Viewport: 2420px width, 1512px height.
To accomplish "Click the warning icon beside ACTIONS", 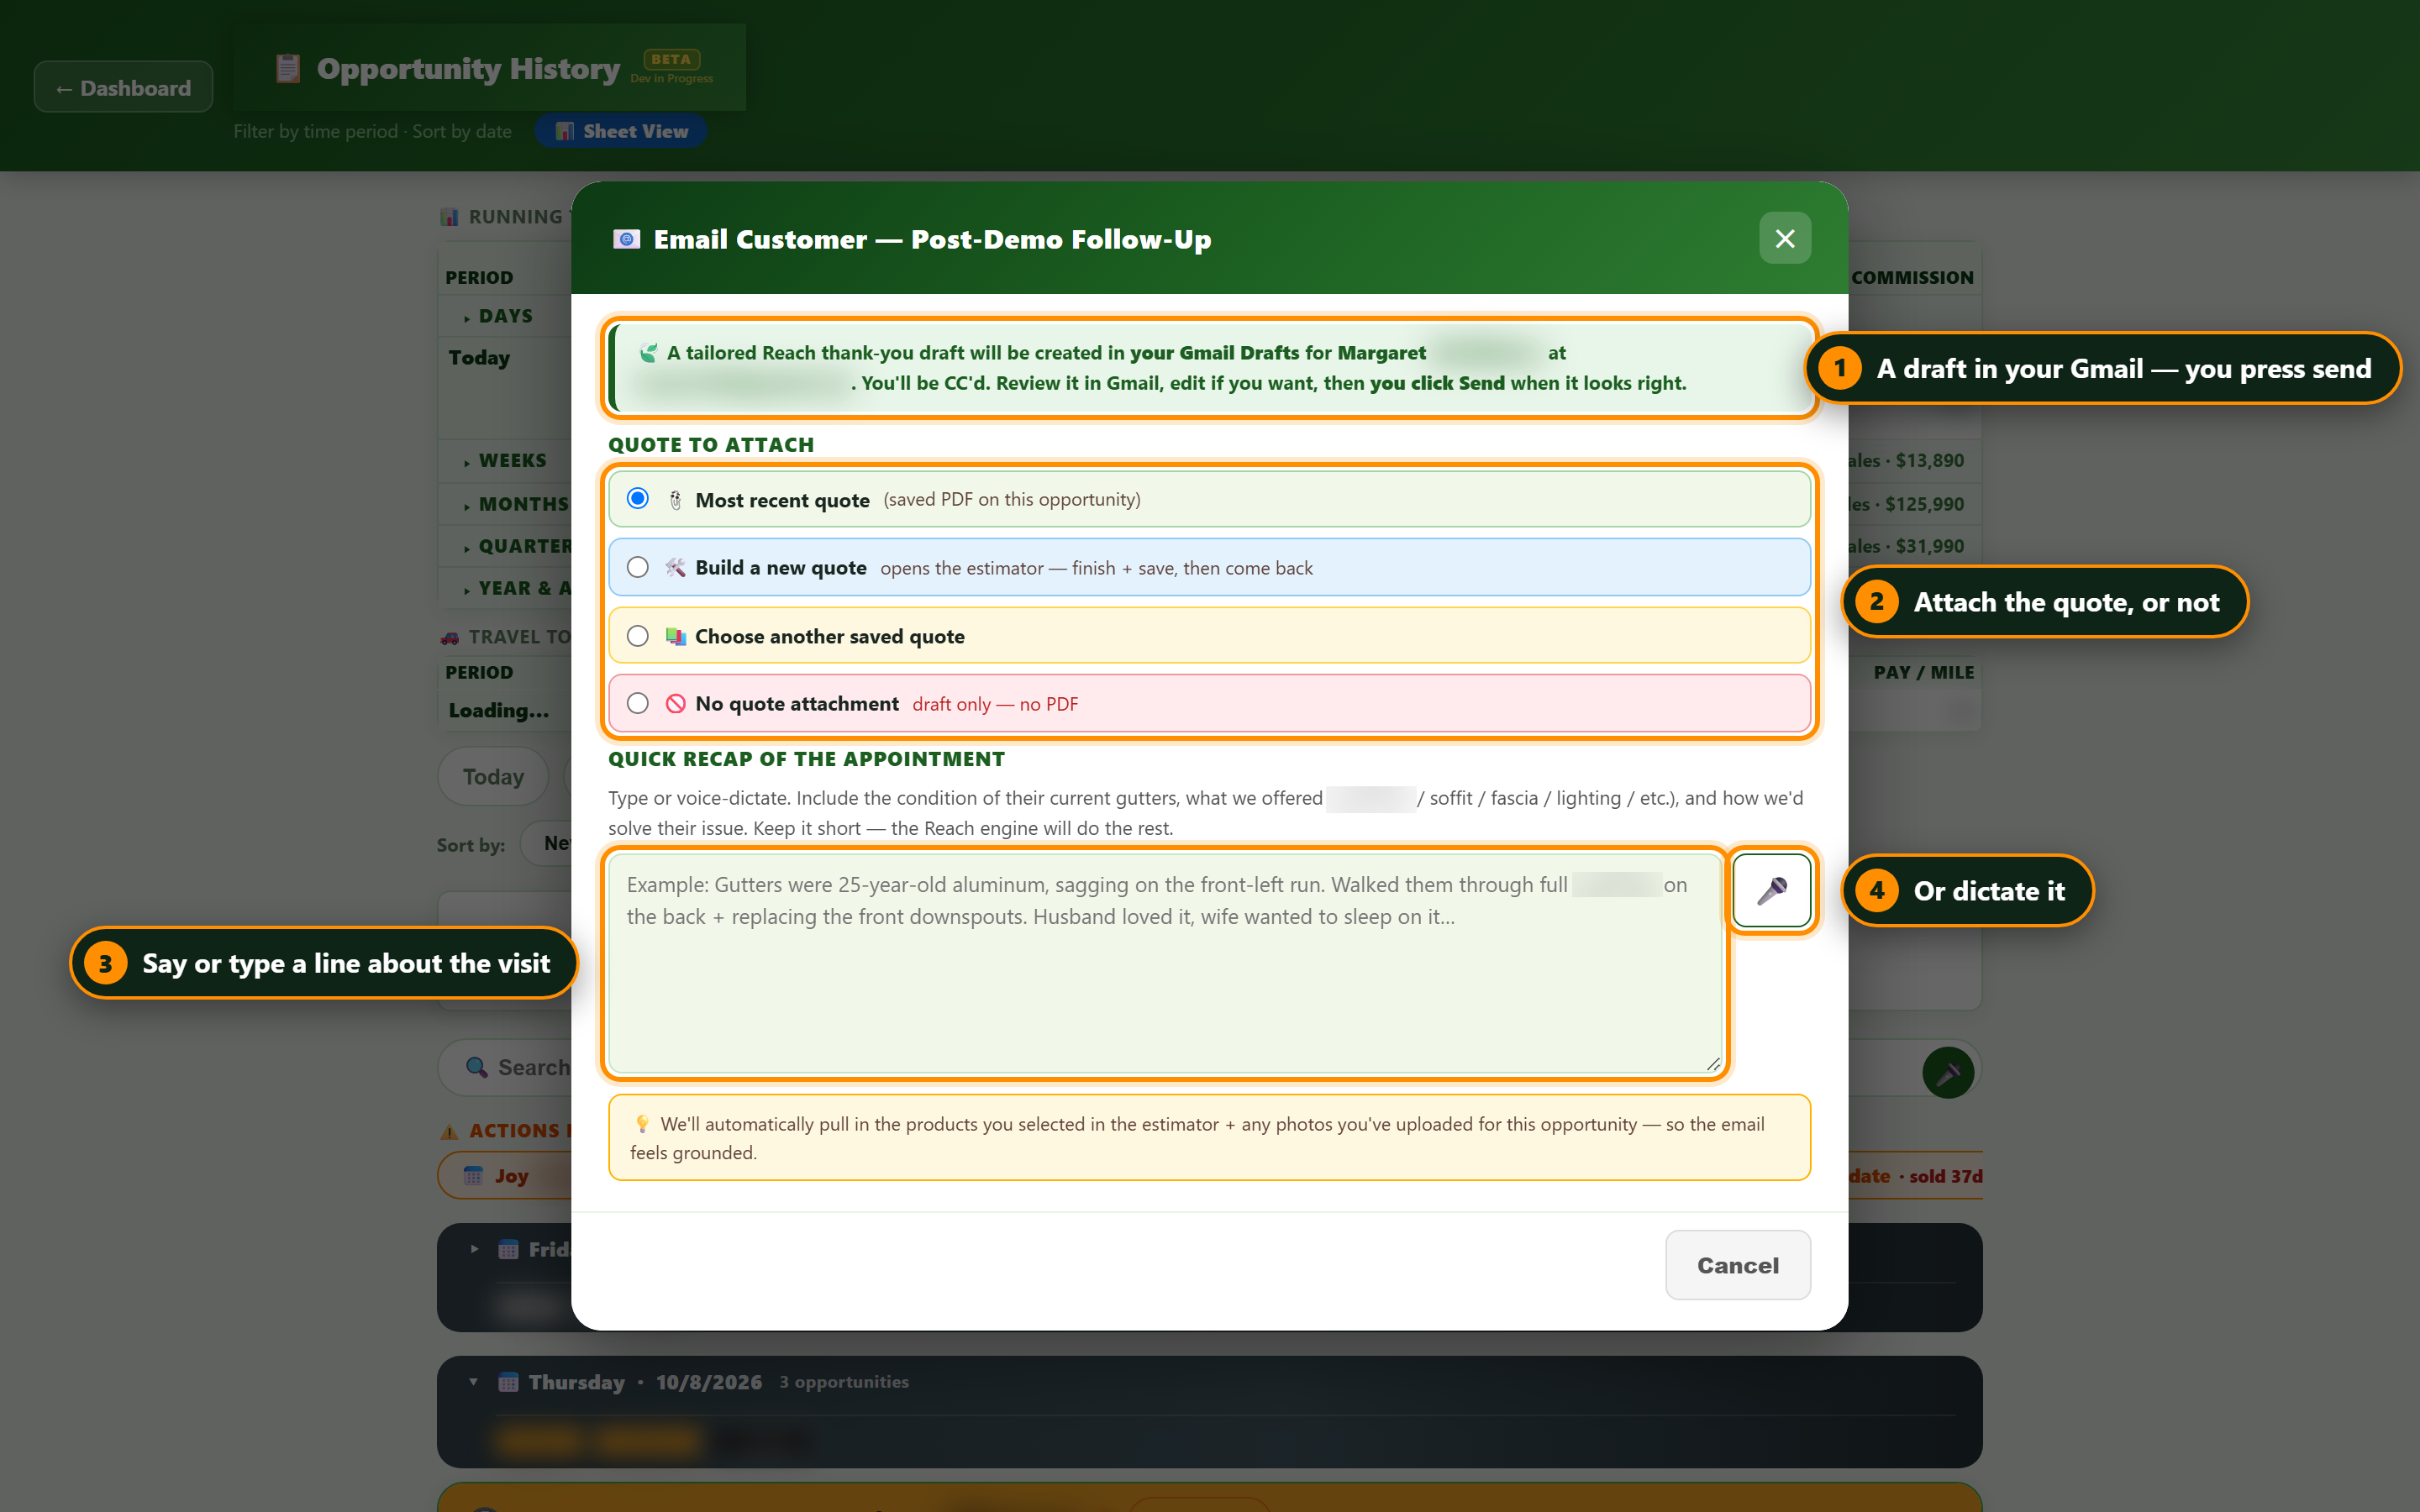I will tap(450, 1131).
